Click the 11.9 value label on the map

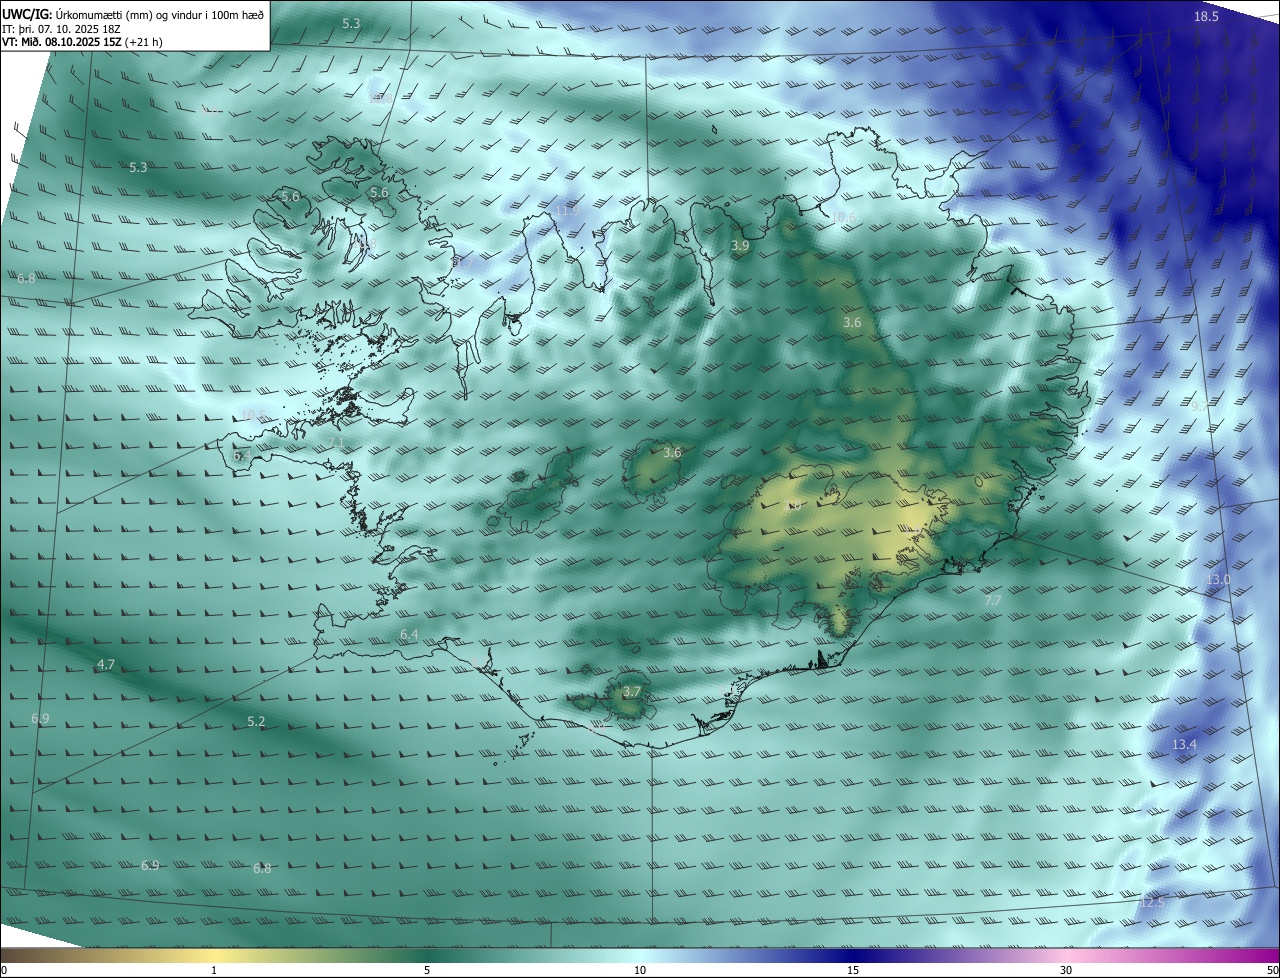pyautogui.click(x=568, y=210)
